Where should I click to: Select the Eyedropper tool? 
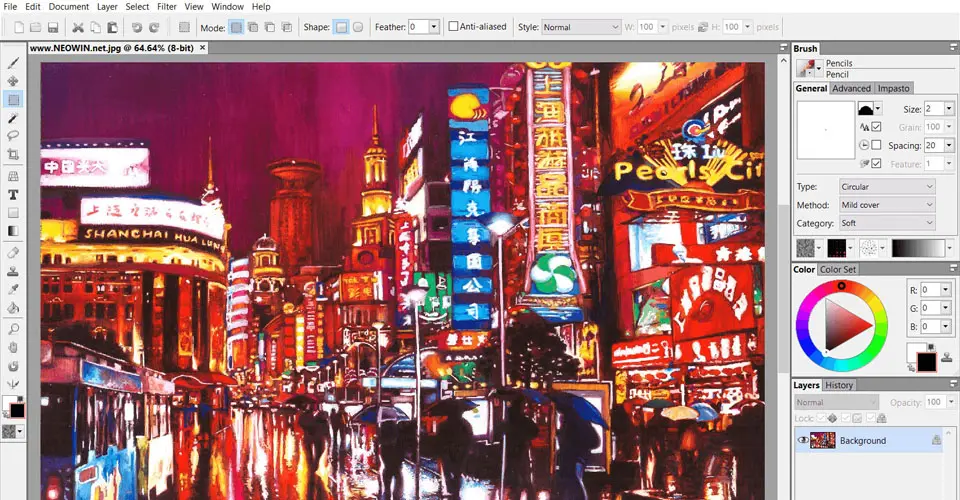(13, 289)
